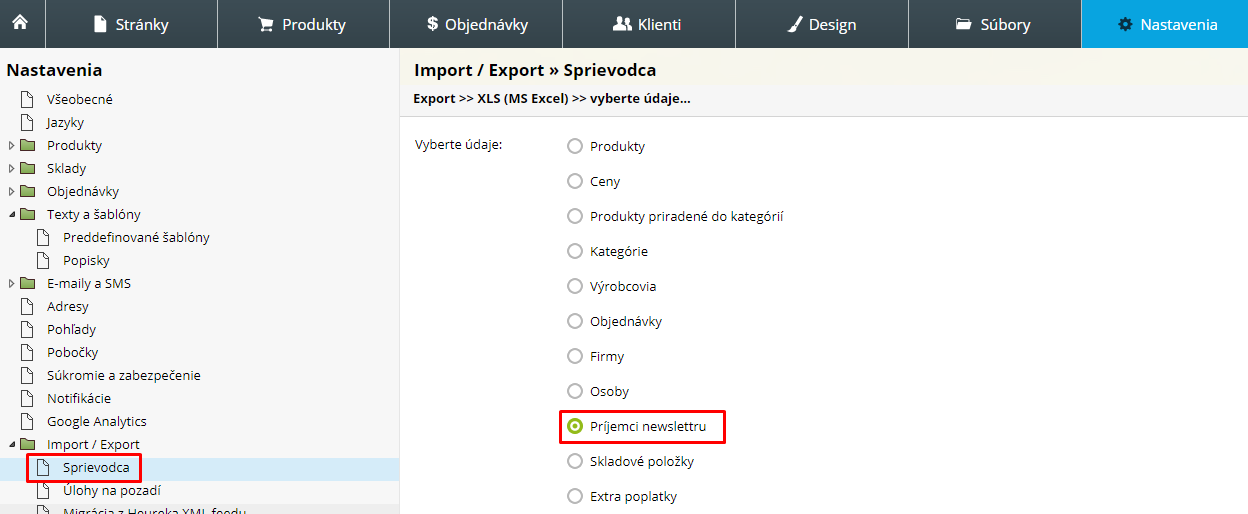This screenshot has height=514, width=1248.
Task: Open Pobočky settings item
Action: pyautogui.click(x=72, y=352)
